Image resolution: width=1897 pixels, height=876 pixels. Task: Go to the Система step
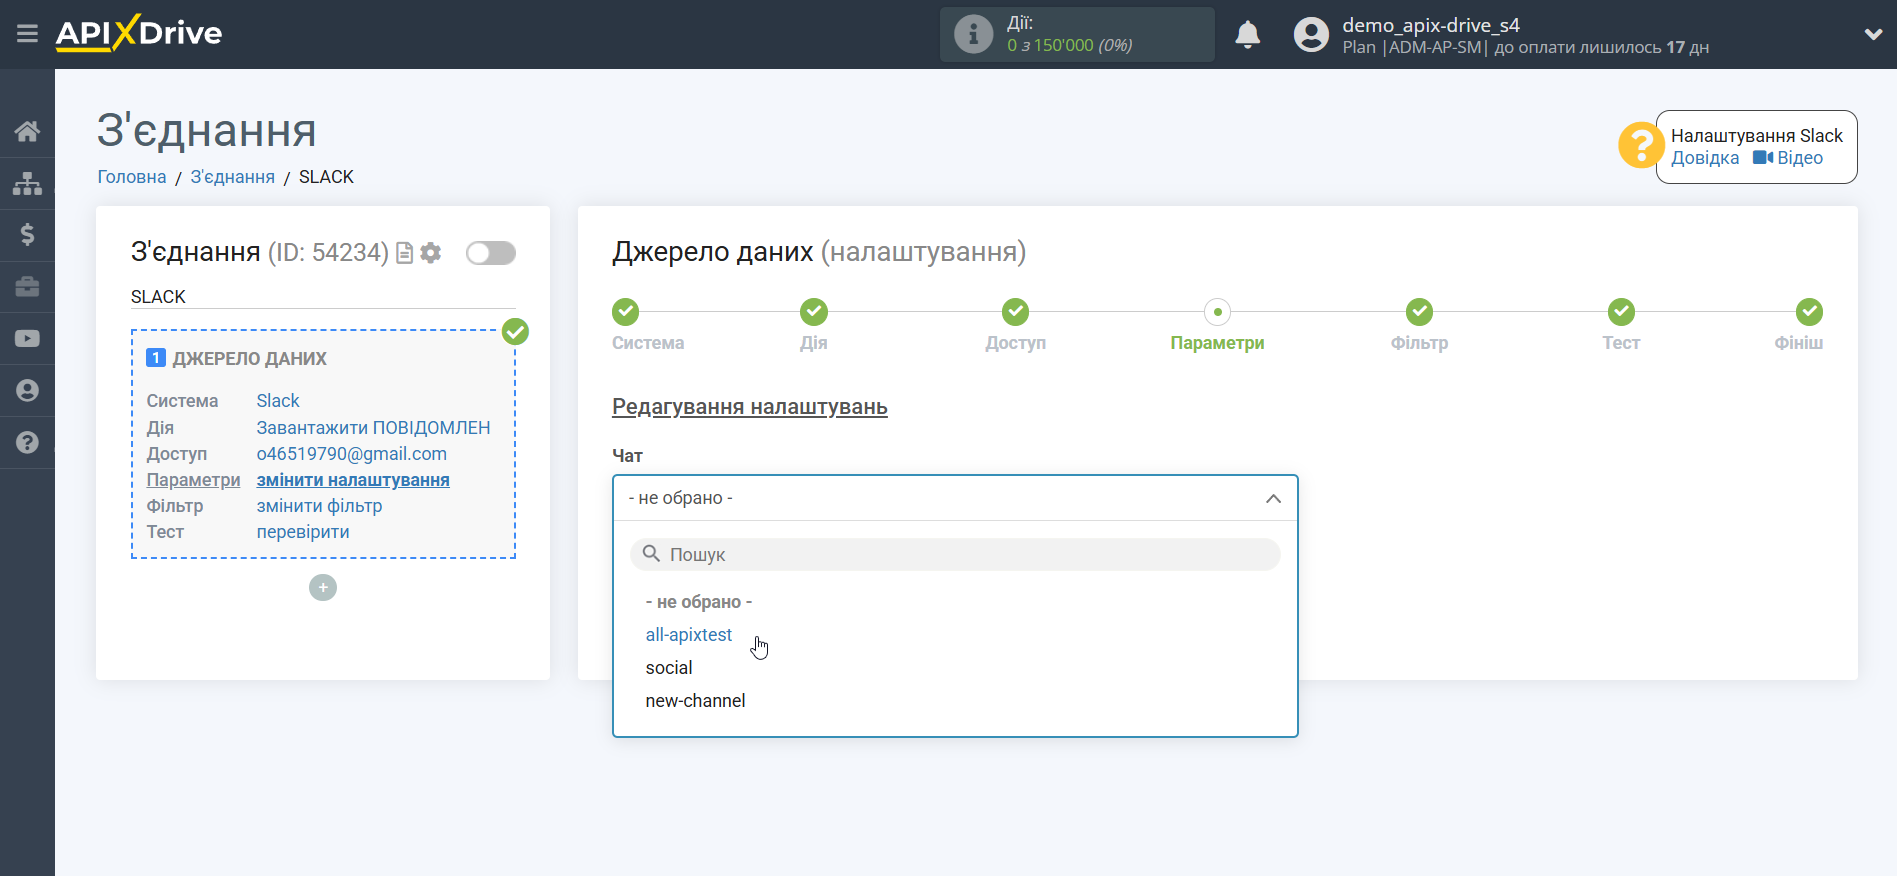626,312
